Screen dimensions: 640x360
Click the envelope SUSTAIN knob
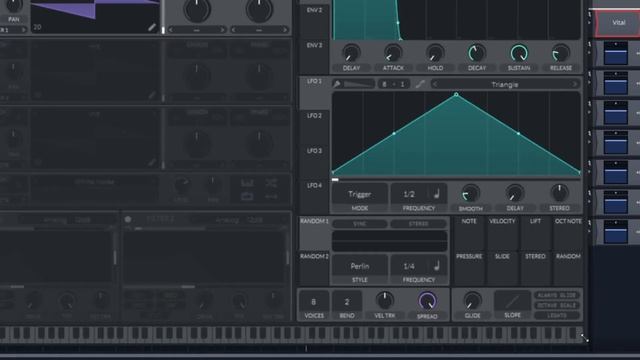519,53
